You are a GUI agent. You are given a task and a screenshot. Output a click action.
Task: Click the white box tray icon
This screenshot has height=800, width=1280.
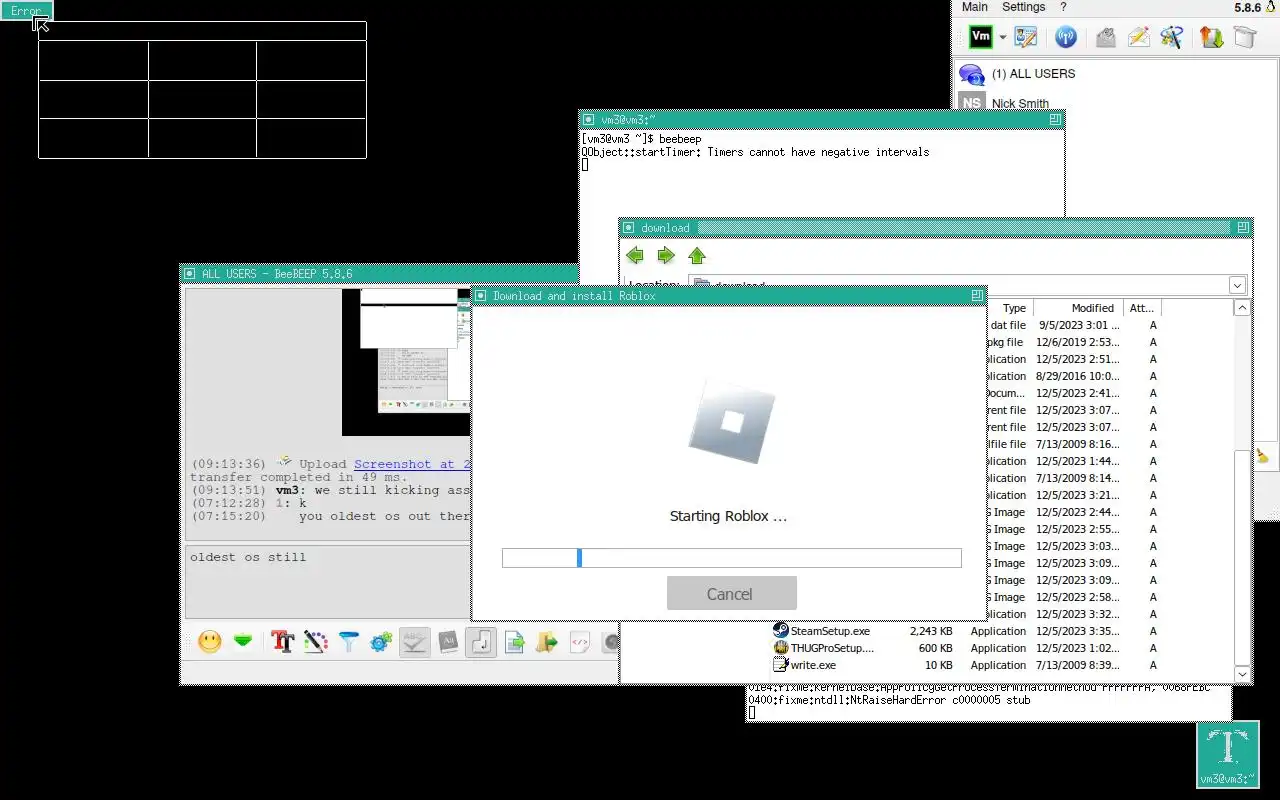(x=1244, y=37)
